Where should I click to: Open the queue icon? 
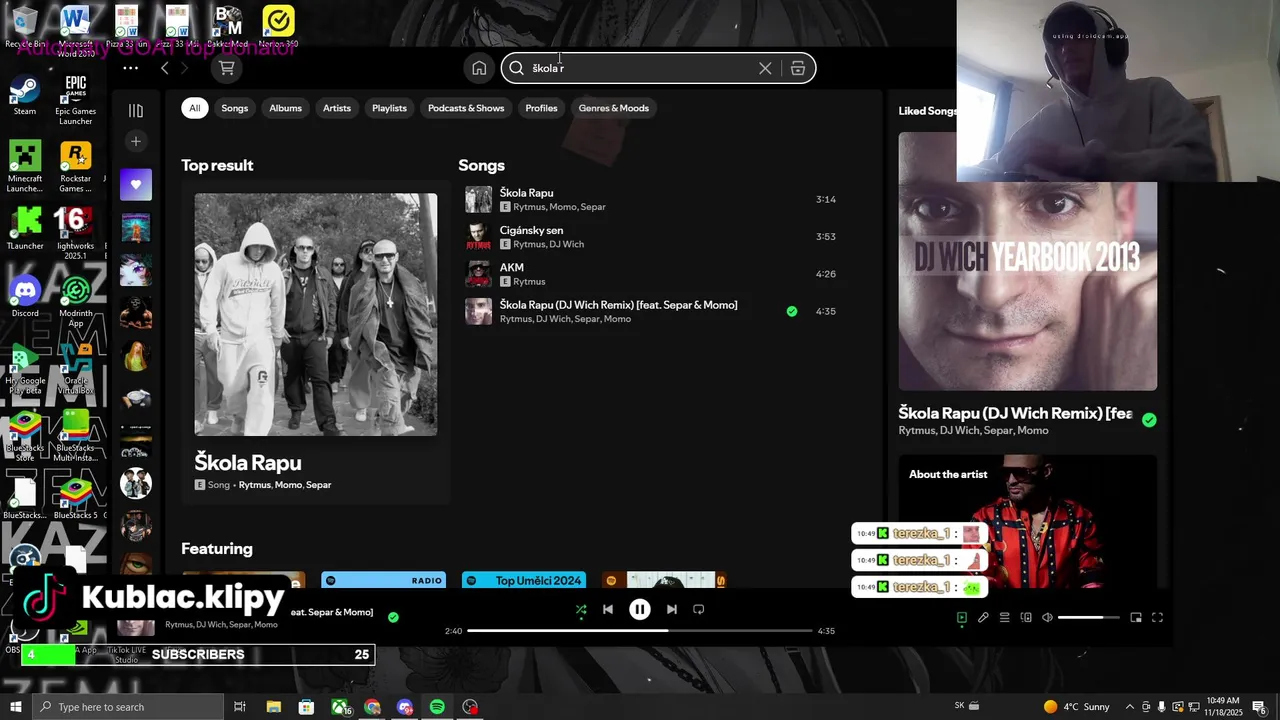pyautogui.click(x=1005, y=618)
